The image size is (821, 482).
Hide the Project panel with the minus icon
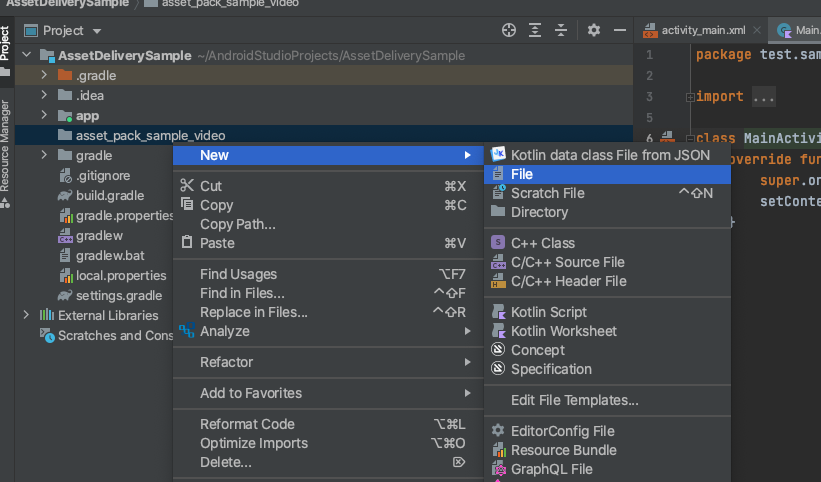[619, 30]
